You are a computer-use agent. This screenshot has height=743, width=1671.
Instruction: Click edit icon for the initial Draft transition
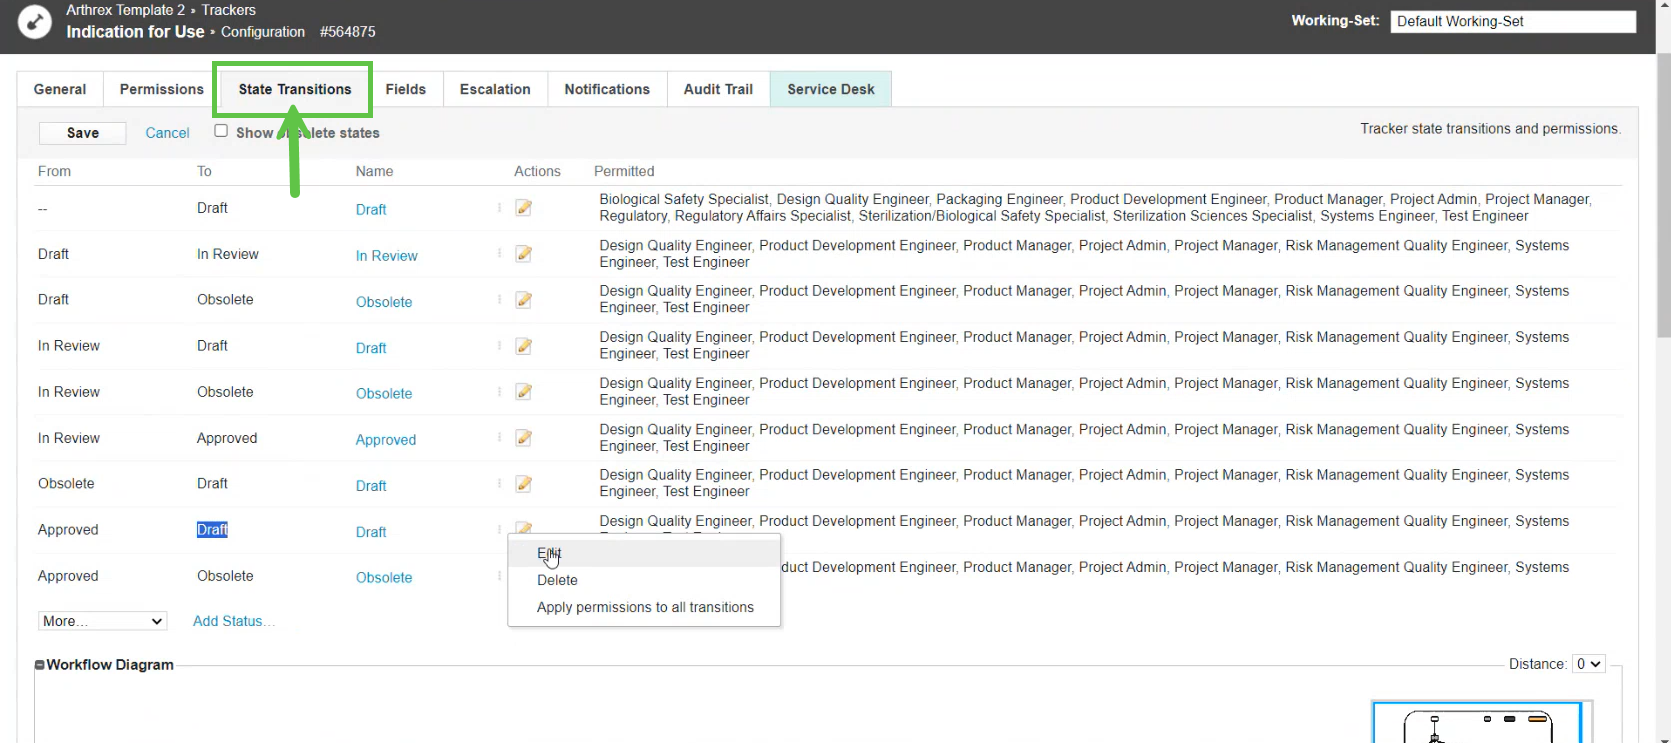point(523,208)
